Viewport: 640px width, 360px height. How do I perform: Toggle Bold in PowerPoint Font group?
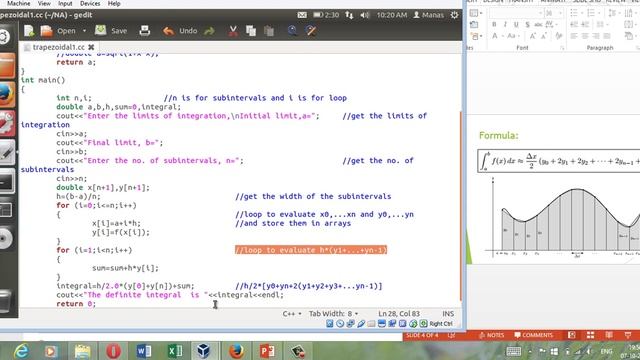pos(494,24)
